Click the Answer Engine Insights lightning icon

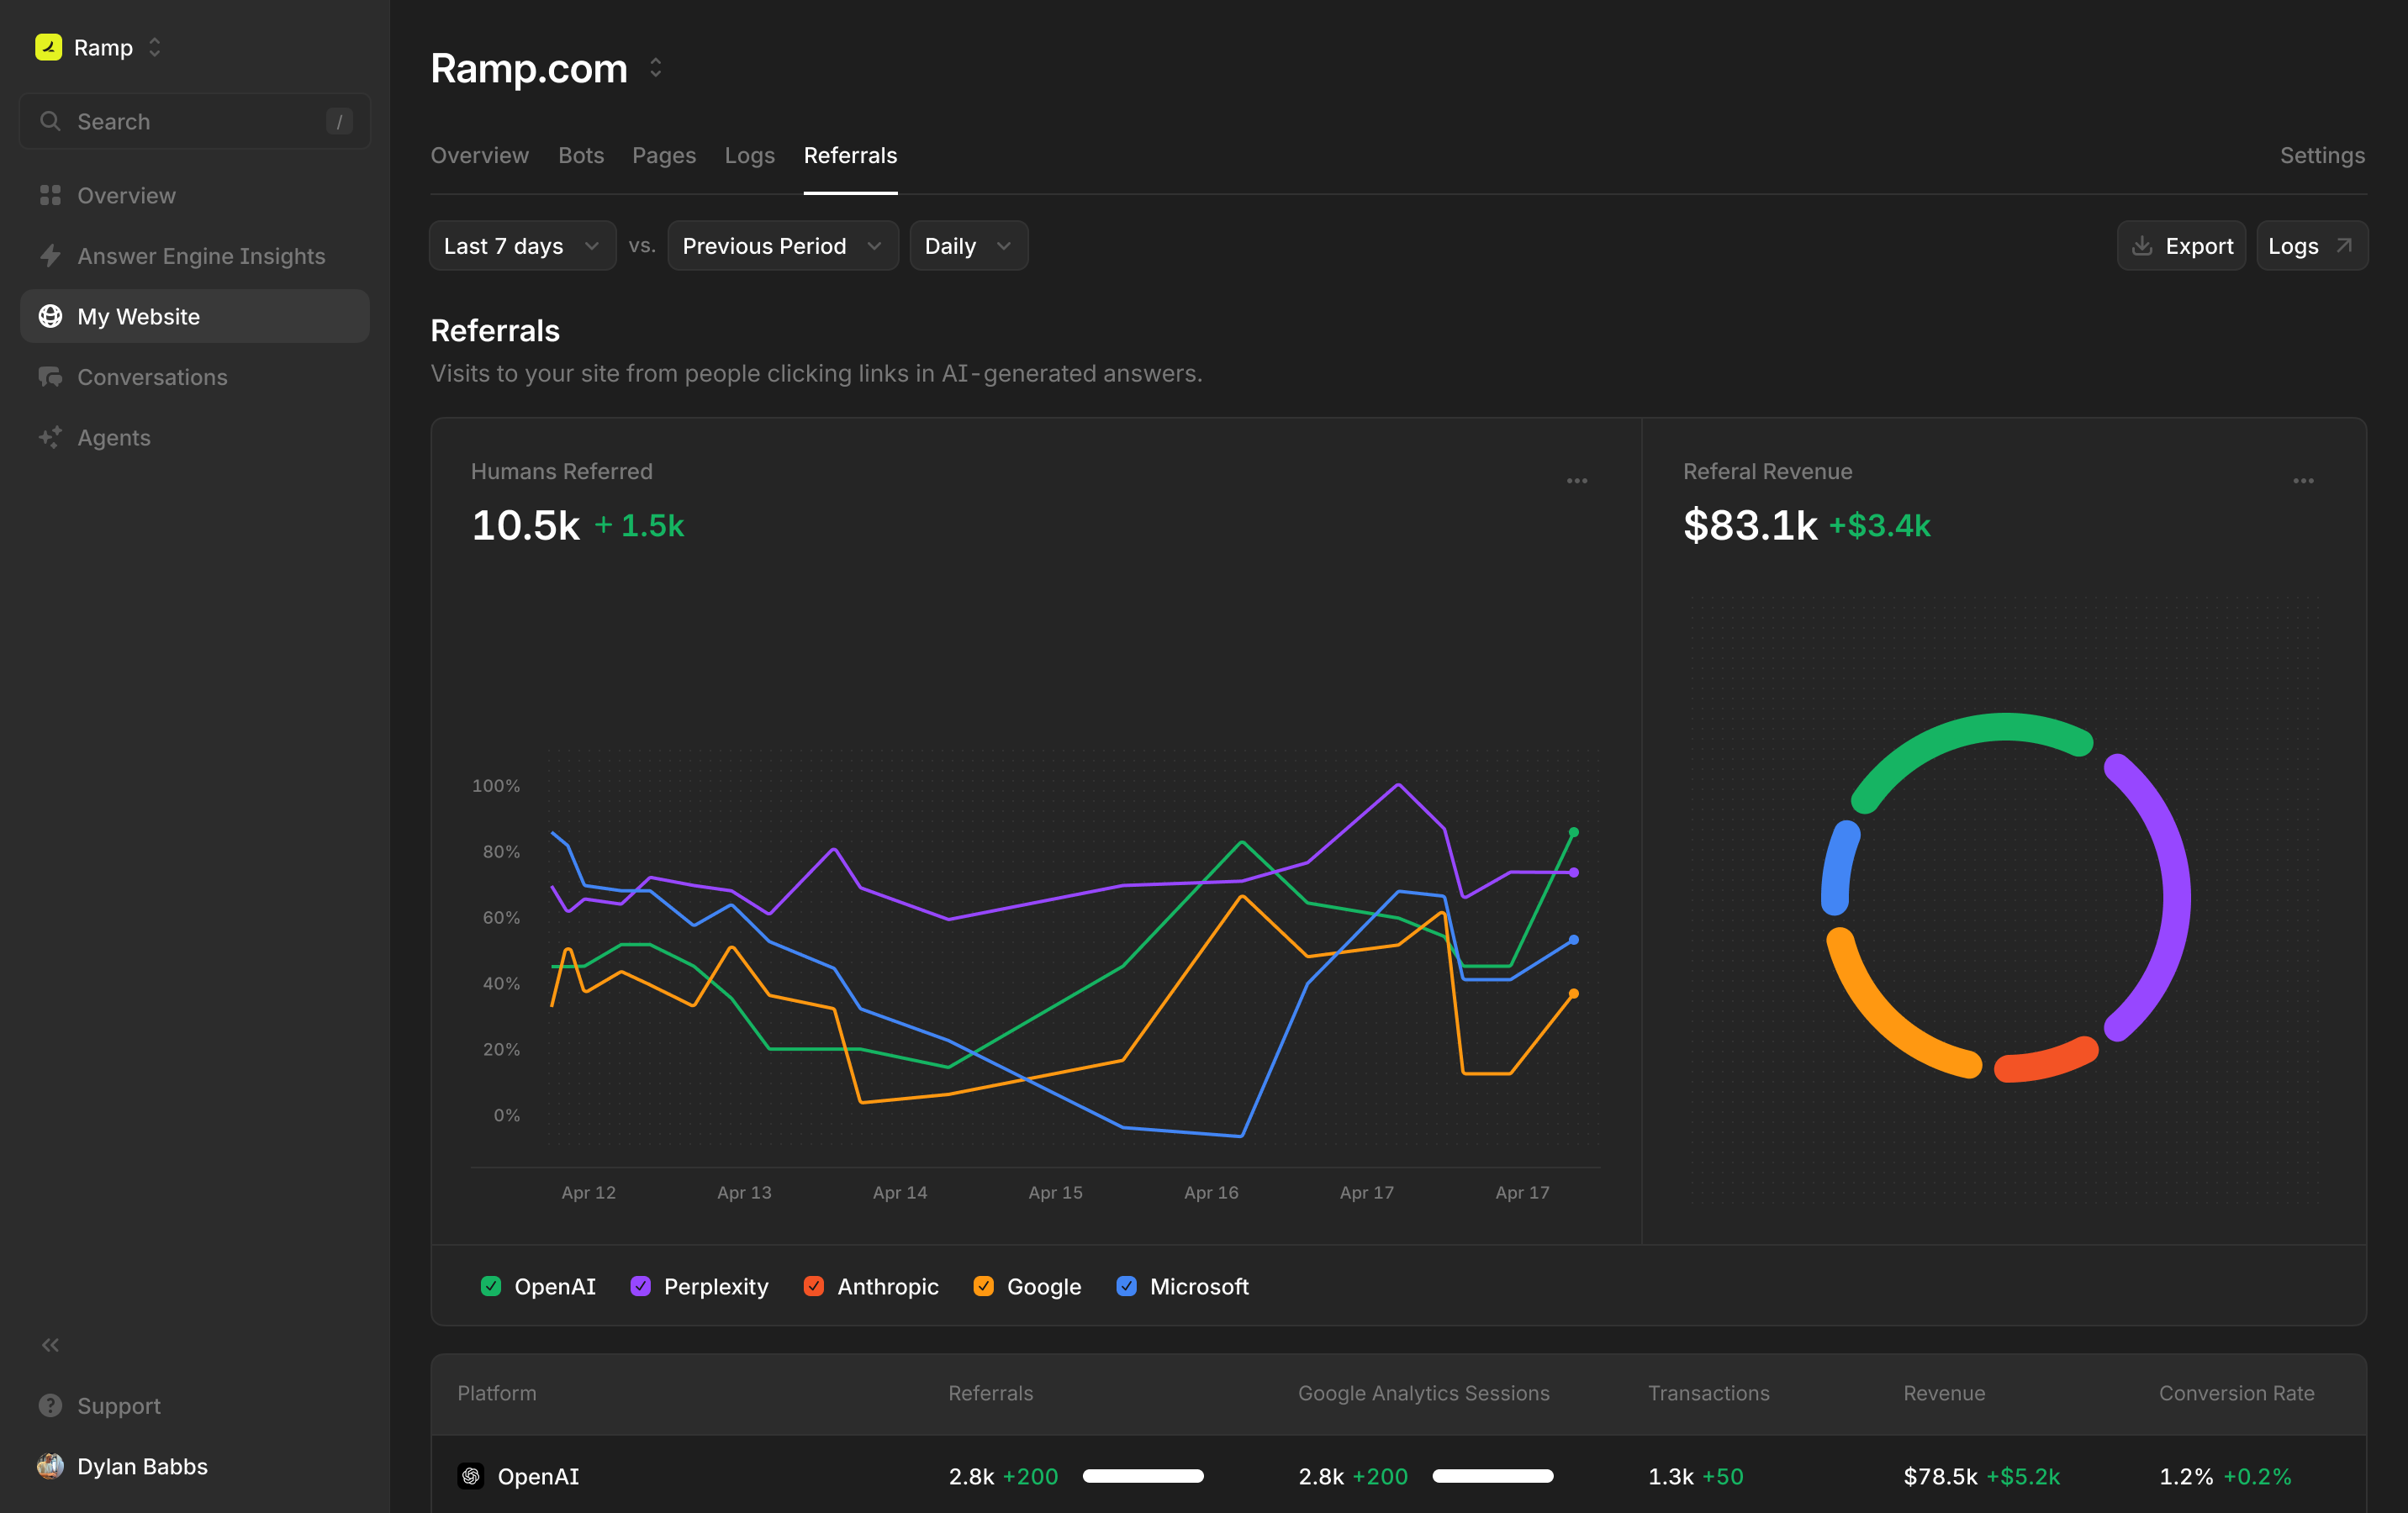click(50, 256)
